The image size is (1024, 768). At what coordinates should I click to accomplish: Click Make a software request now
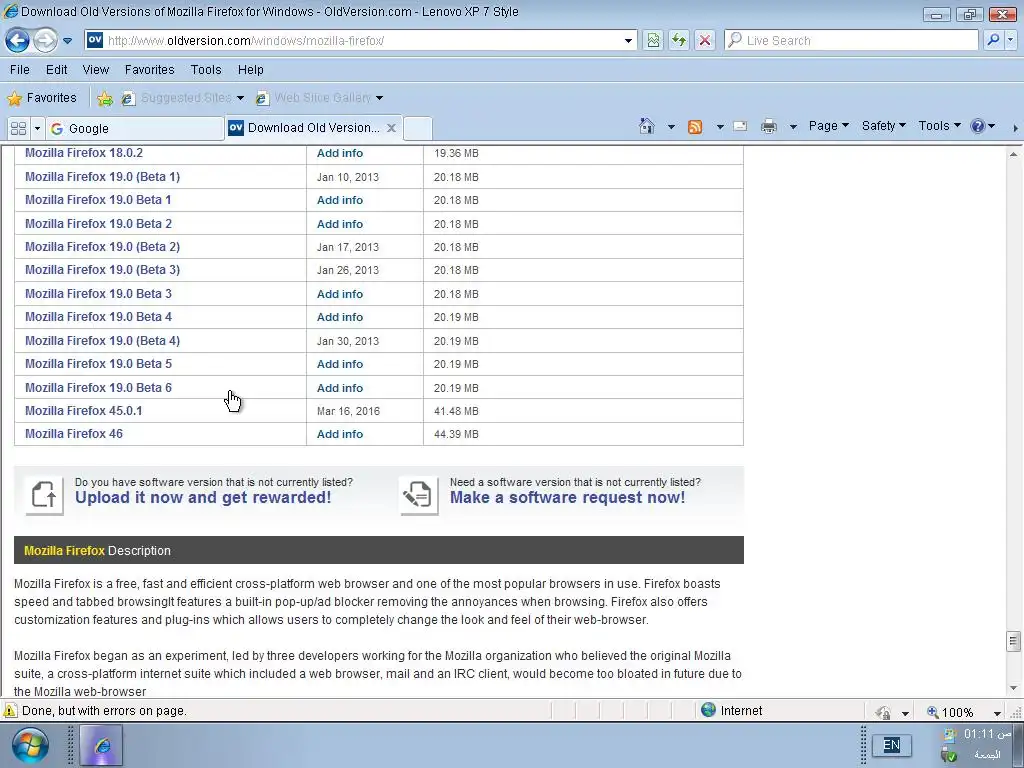point(568,498)
